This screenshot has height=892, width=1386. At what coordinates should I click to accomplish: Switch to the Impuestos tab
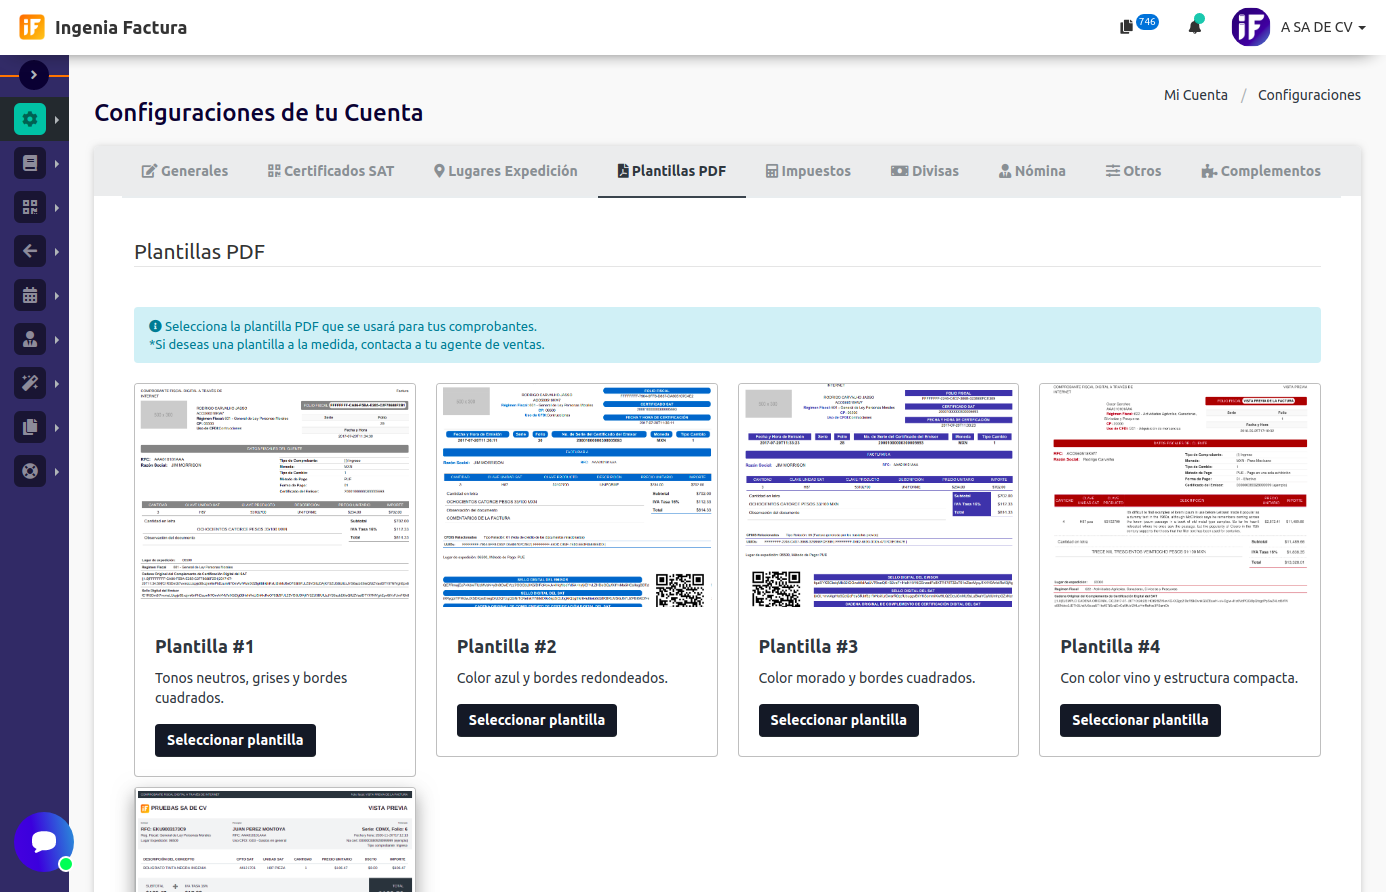point(808,171)
